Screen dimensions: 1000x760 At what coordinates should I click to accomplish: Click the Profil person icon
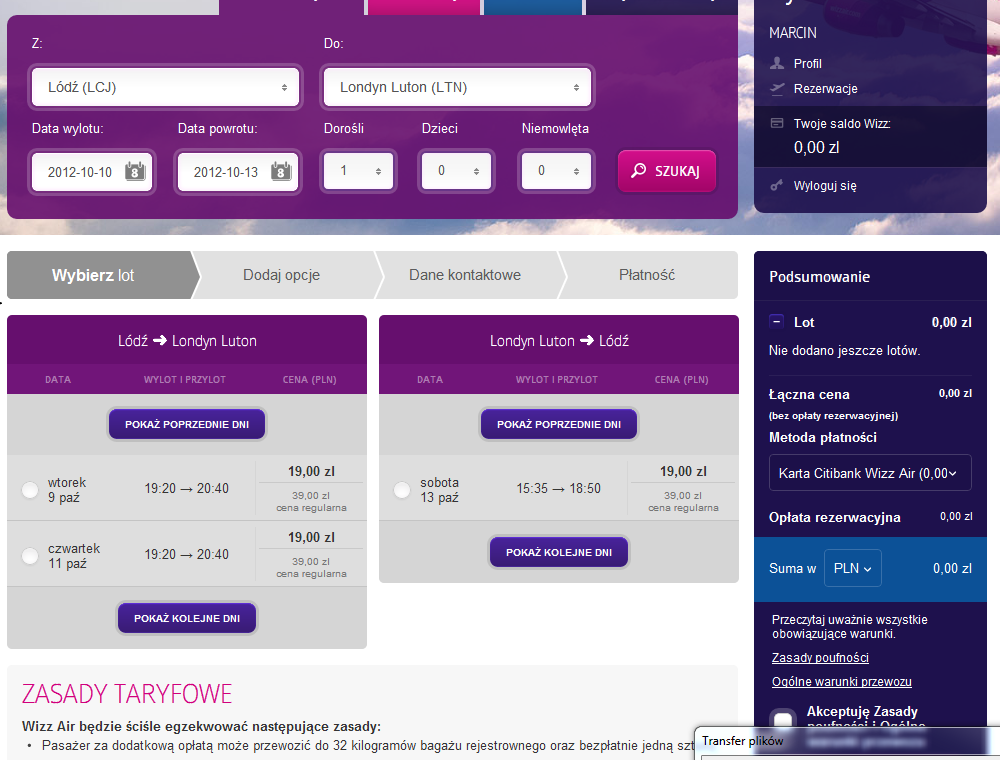click(777, 63)
